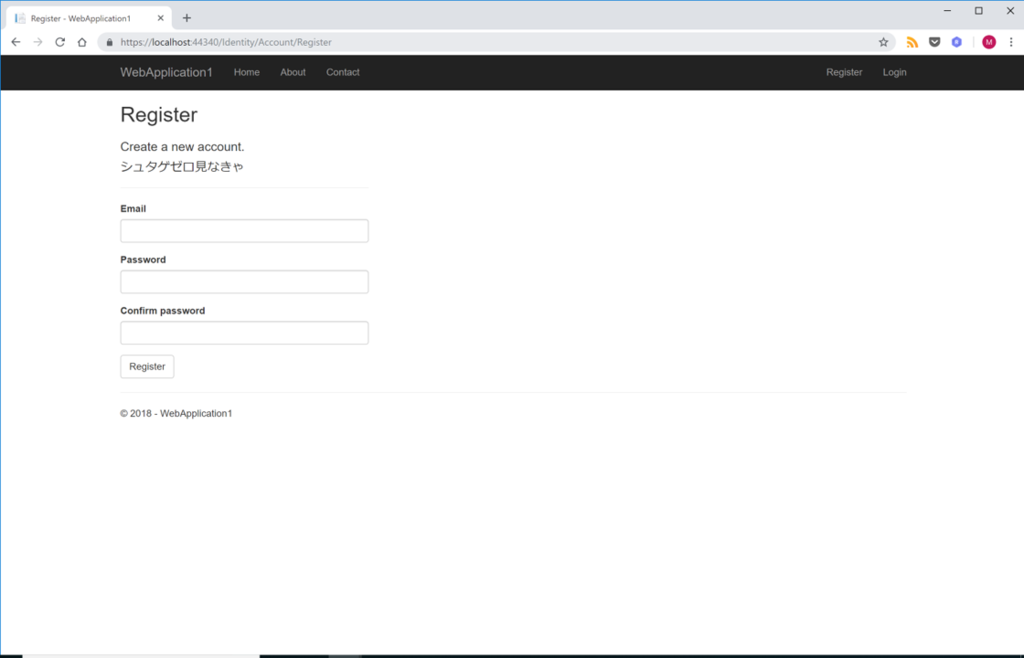Click the Email field label
This screenshot has width=1024, height=658.
pyautogui.click(x=133, y=208)
